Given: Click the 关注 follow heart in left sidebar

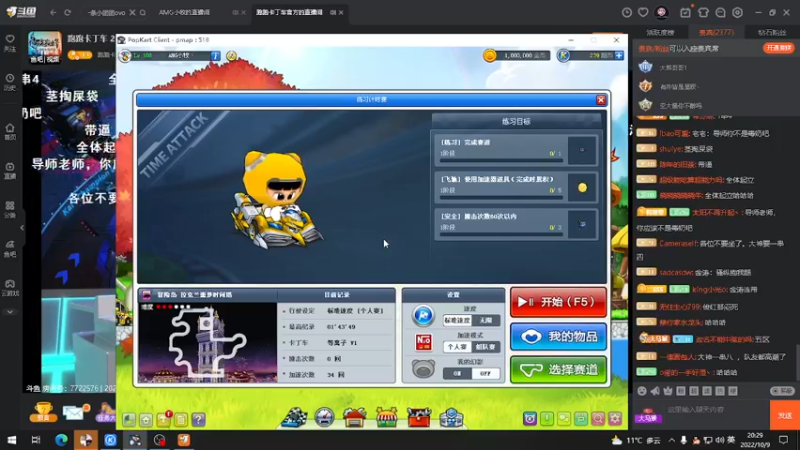Looking at the screenshot, I should [x=10, y=43].
